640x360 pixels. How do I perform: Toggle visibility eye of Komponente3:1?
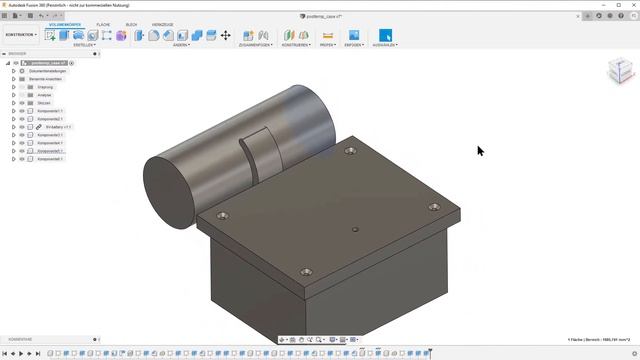pyautogui.click(x=22, y=135)
